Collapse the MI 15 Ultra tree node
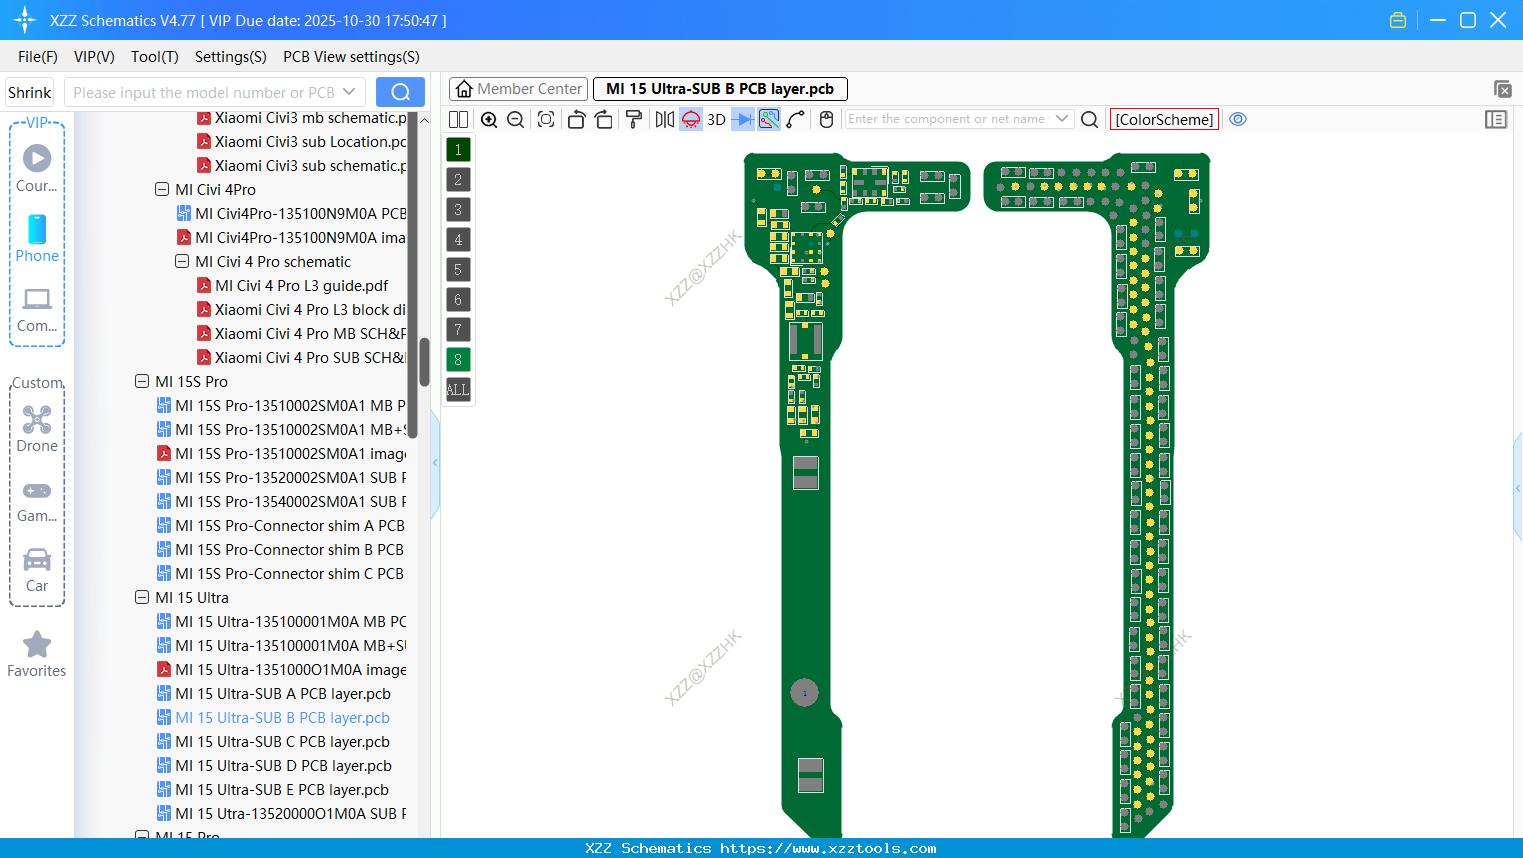The image size is (1523, 858). click(x=141, y=597)
